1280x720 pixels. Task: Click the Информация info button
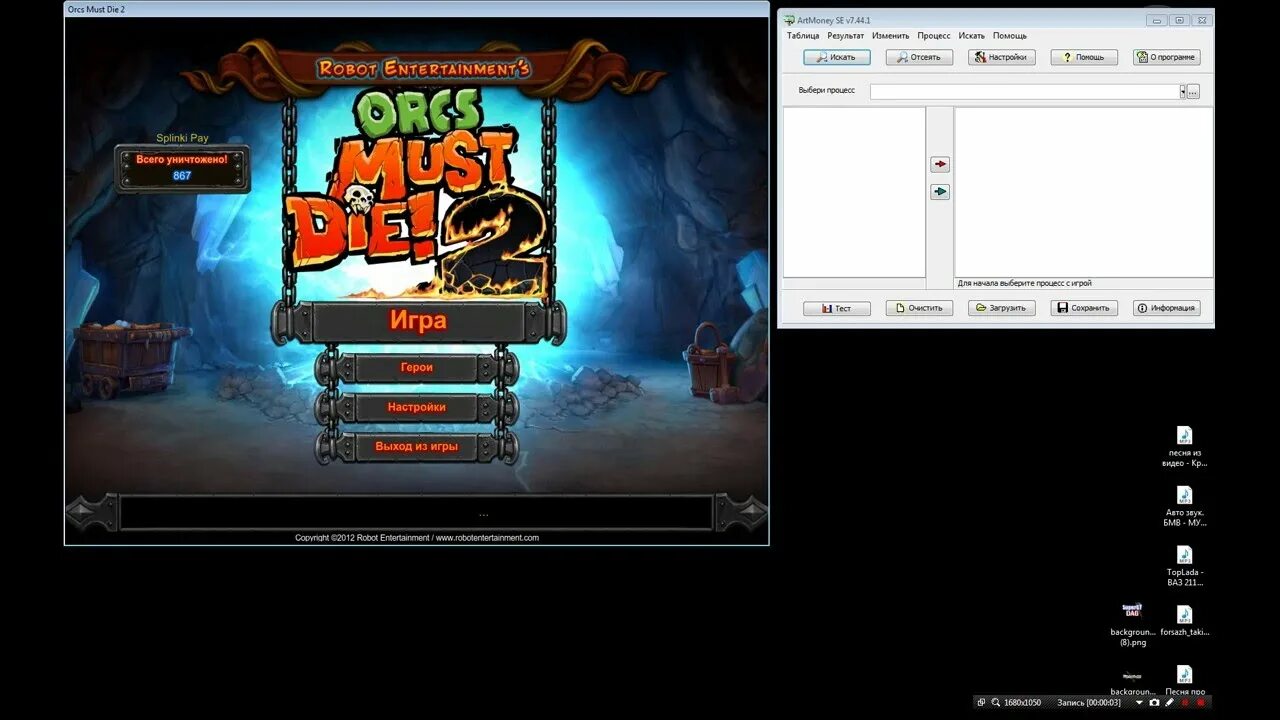coord(1166,308)
